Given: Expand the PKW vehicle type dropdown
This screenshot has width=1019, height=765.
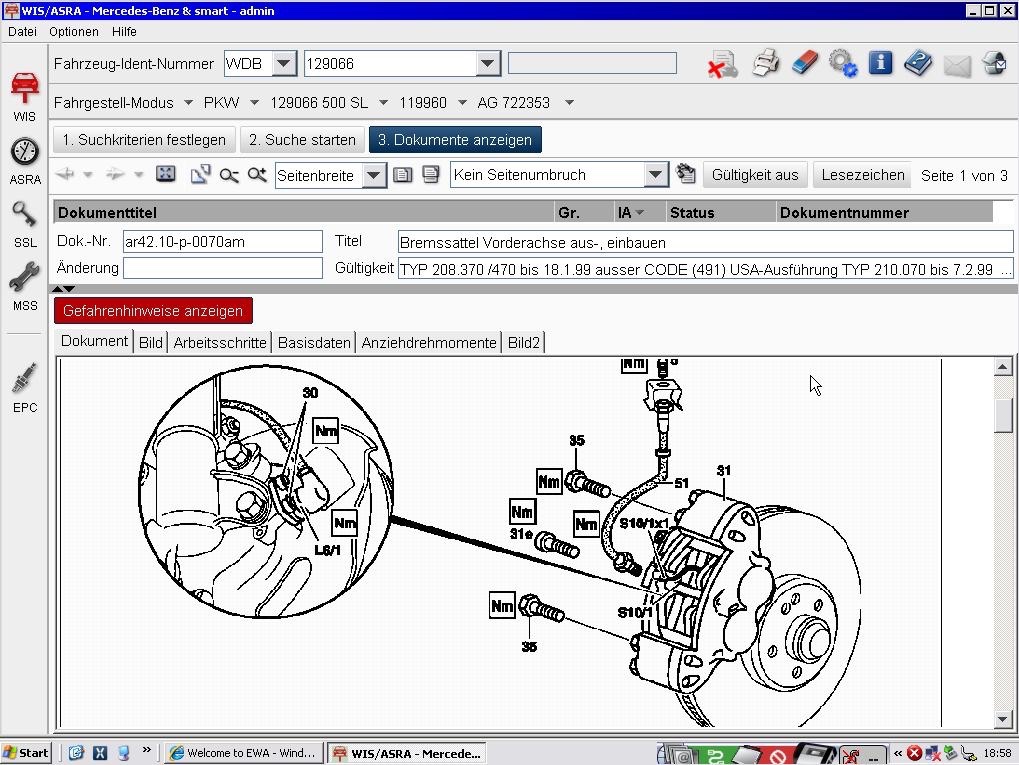Looking at the screenshot, I should tap(255, 103).
